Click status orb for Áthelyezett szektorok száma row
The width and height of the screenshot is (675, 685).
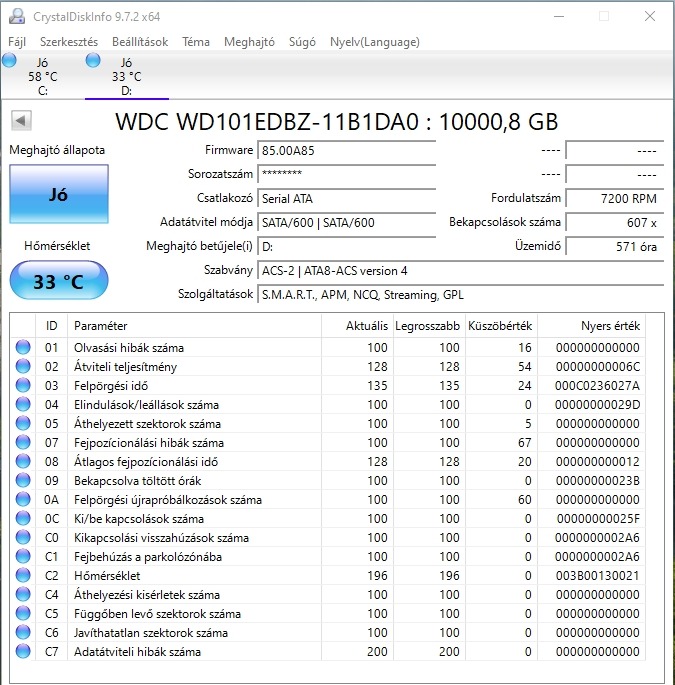pyautogui.click(x=23, y=423)
